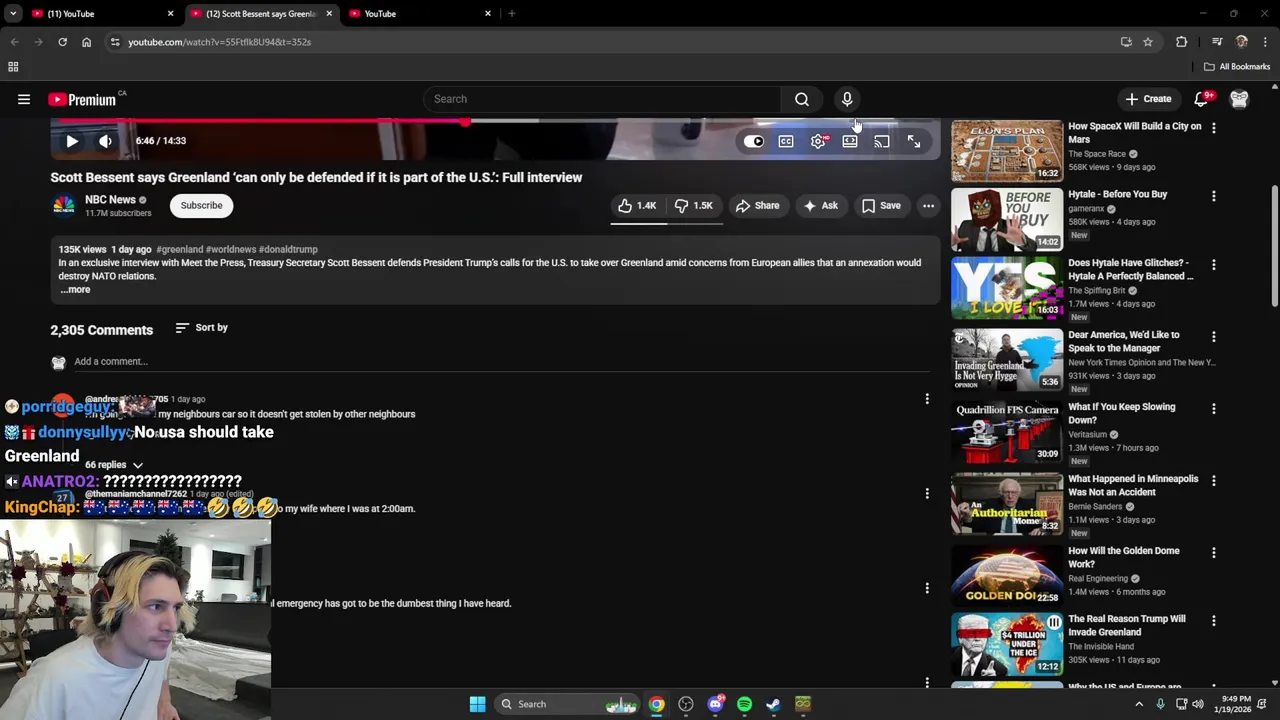
Task: Open a new browser tab
Action: 512,14
